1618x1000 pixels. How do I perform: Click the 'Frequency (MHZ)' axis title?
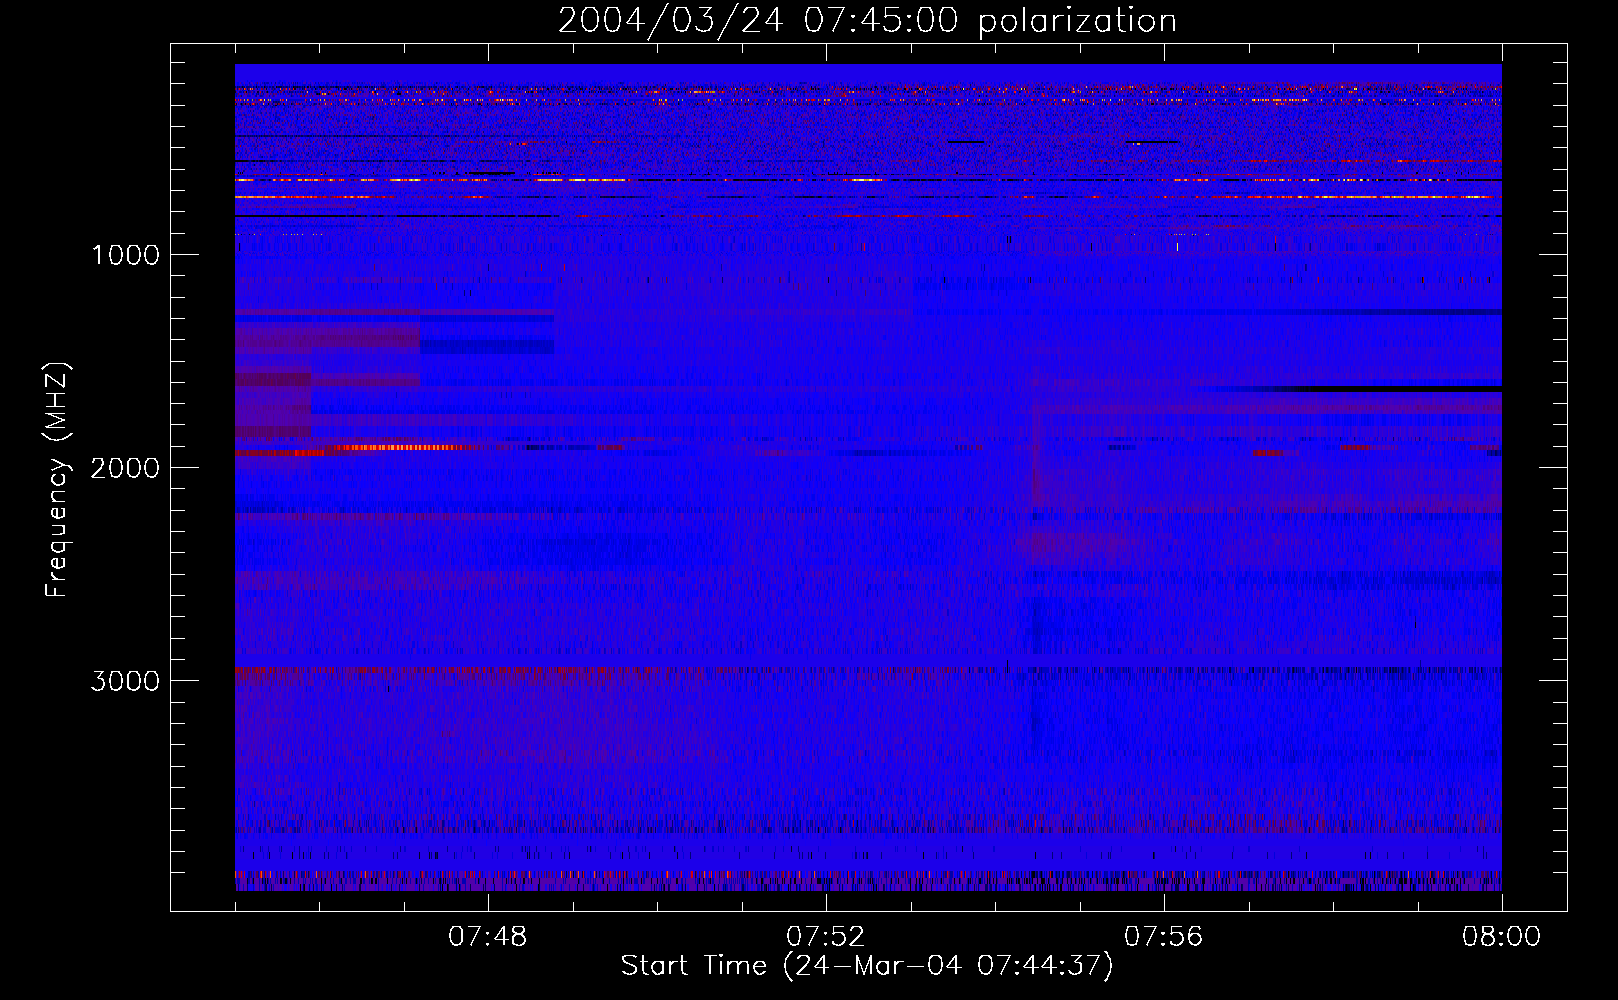[x=57, y=480]
